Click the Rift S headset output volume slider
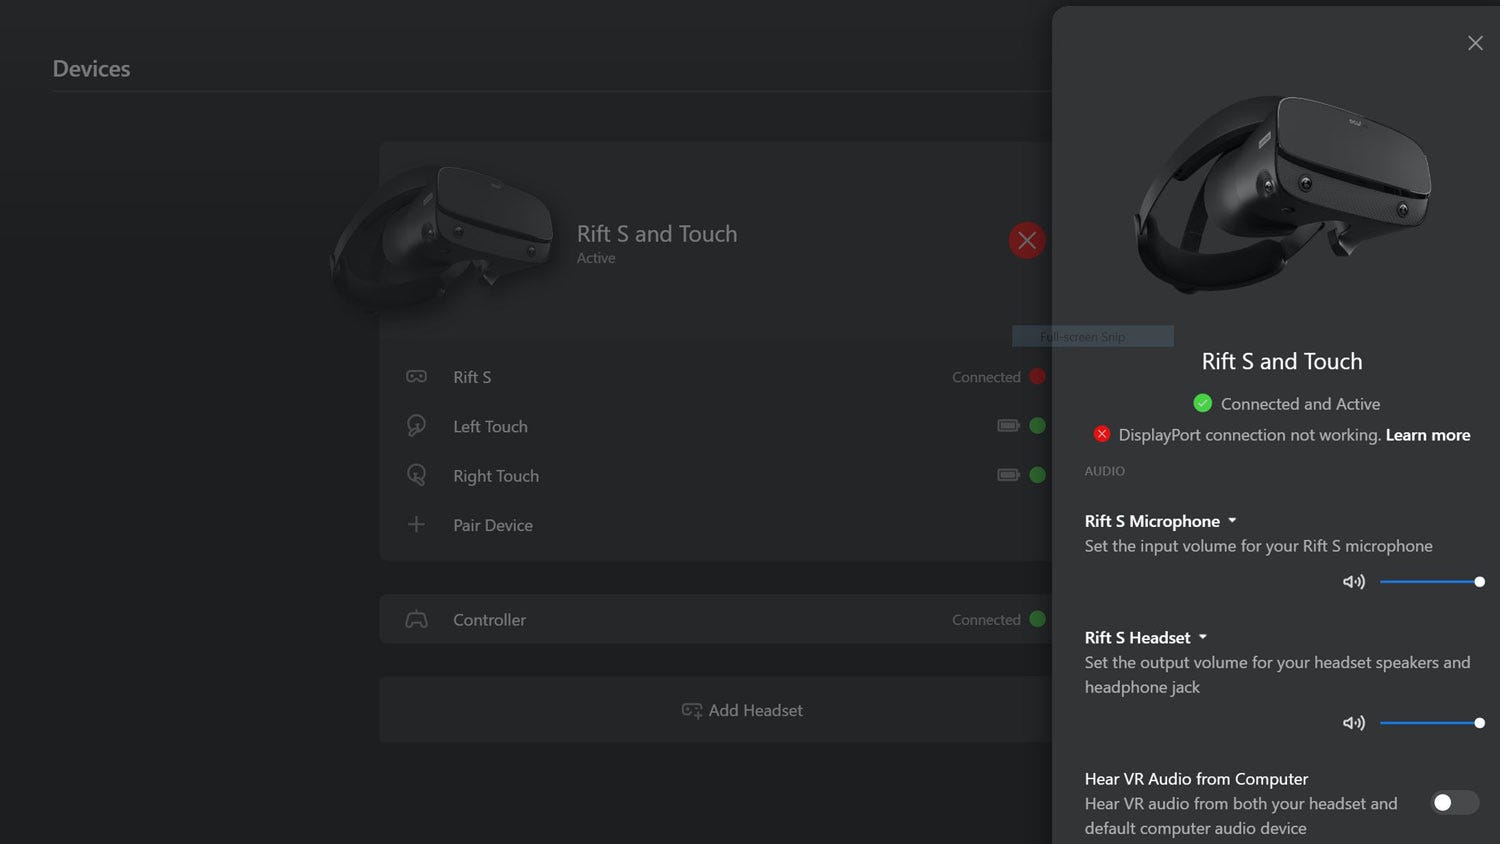The image size is (1500, 844). click(x=1430, y=723)
